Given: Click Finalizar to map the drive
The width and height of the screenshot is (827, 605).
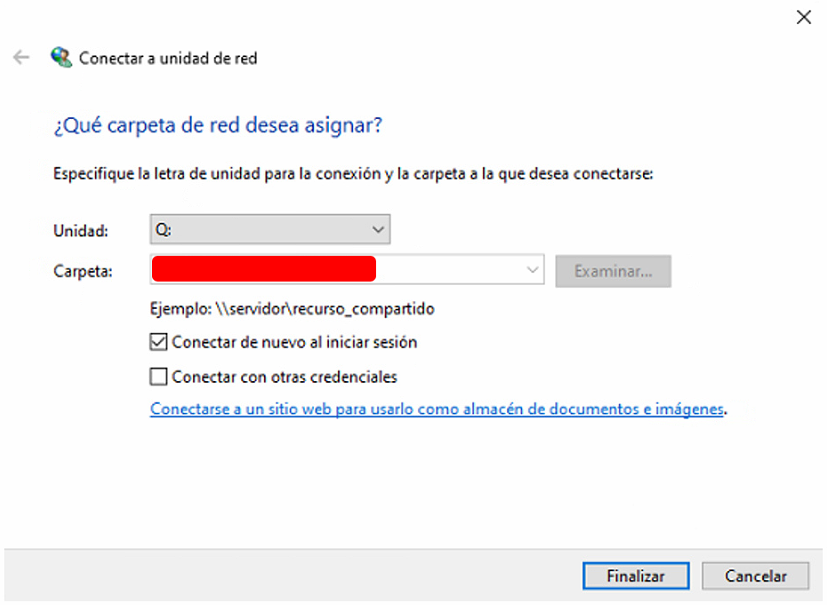Looking at the screenshot, I should point(636,575).
